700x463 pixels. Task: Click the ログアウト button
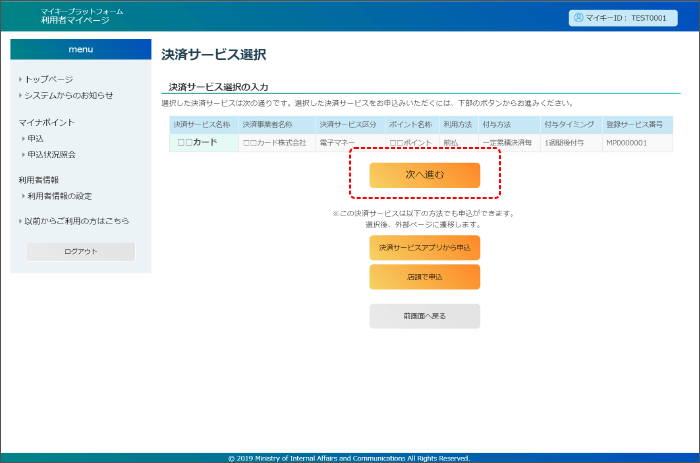pos(81,252)
